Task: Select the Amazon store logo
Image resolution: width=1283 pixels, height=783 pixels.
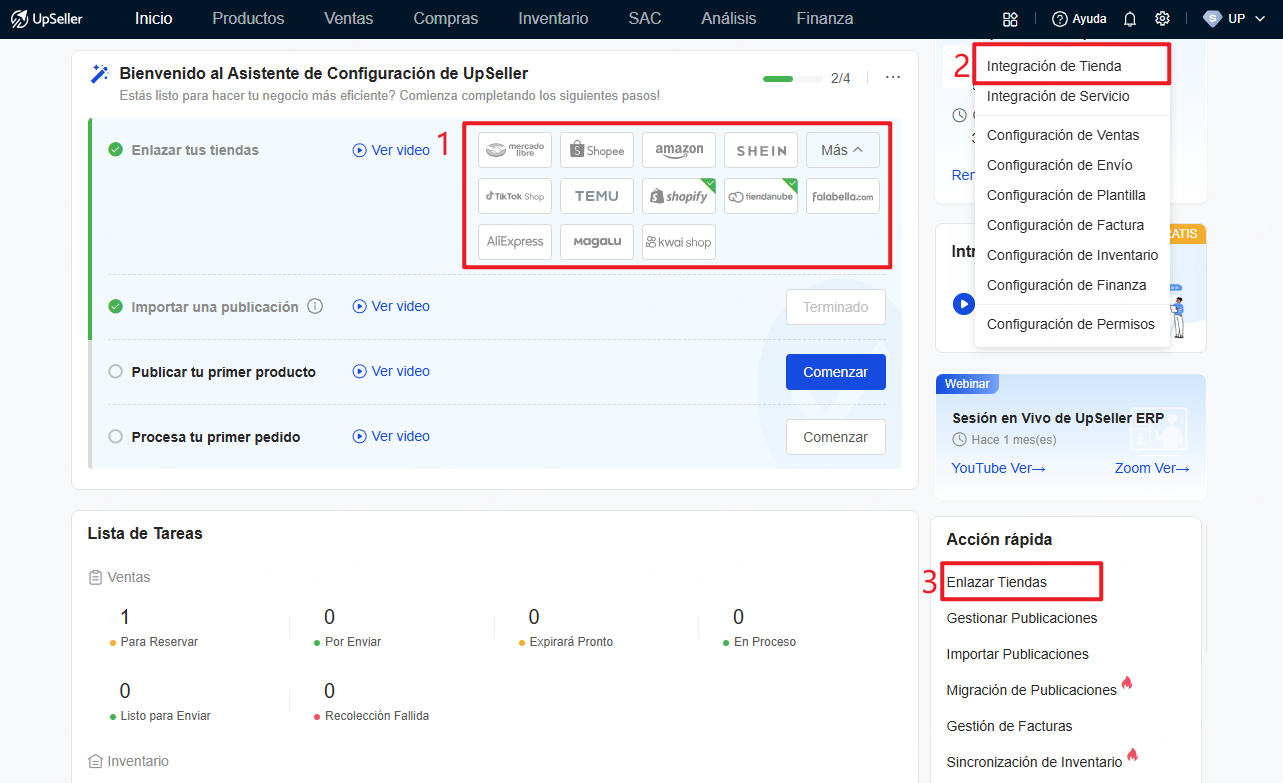Action: tap(679, 150)
